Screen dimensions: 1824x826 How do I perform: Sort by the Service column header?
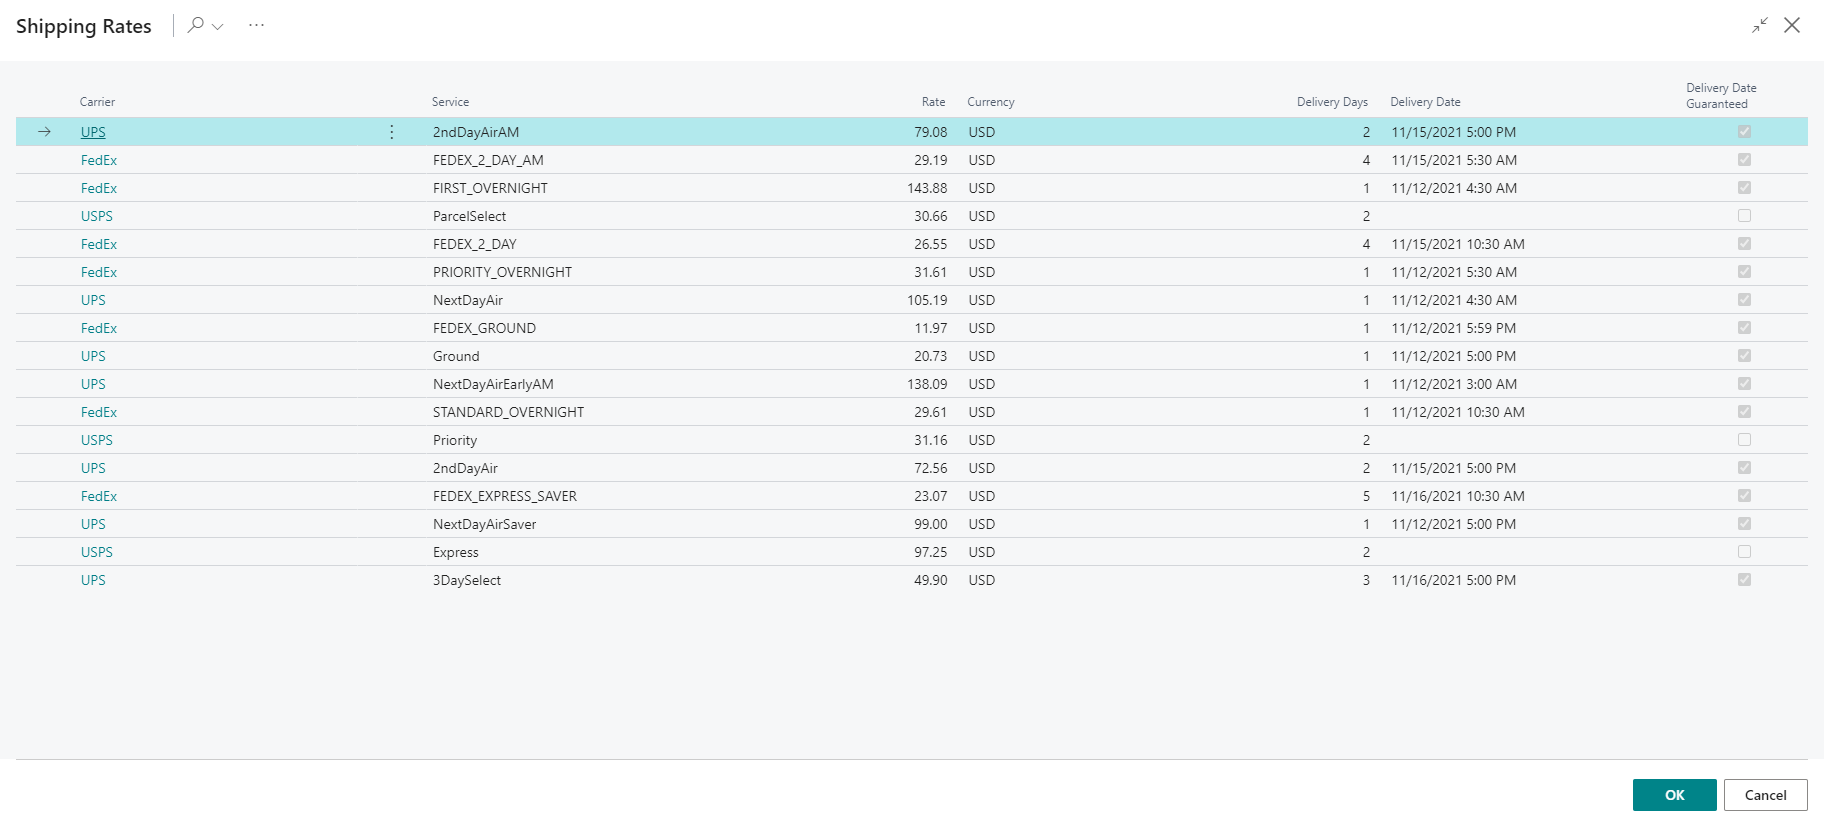(450, 102)
